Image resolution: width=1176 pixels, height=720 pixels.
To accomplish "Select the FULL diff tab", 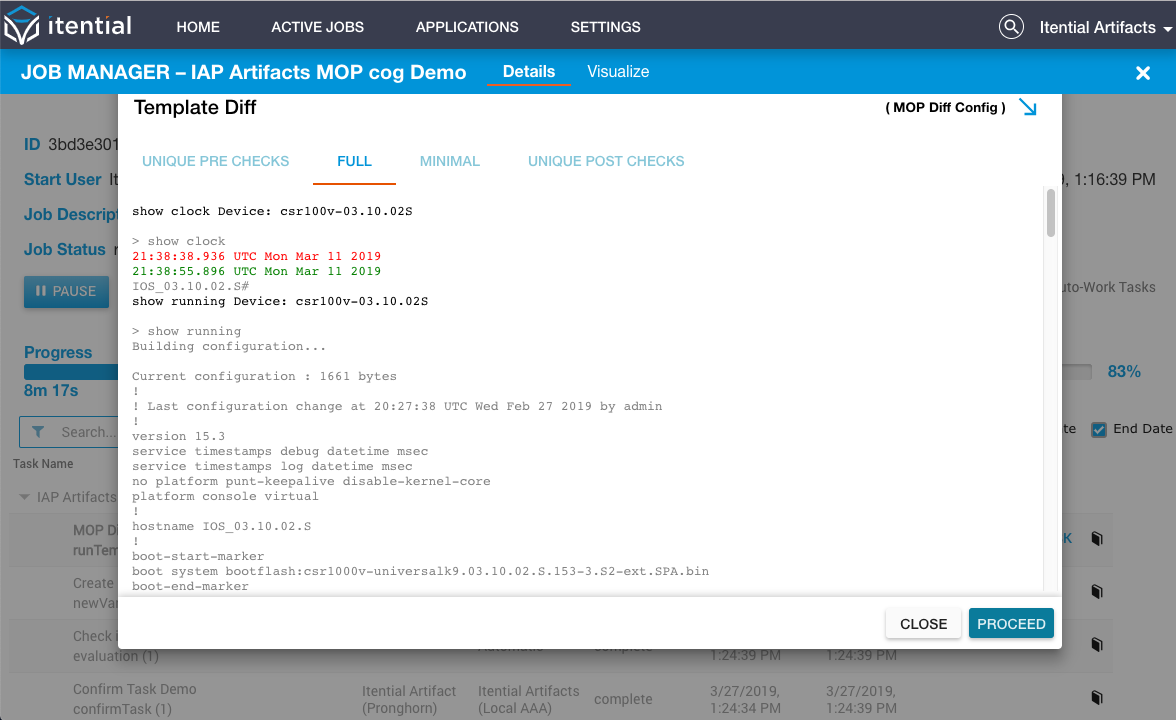I will click(x=354, y=161).
